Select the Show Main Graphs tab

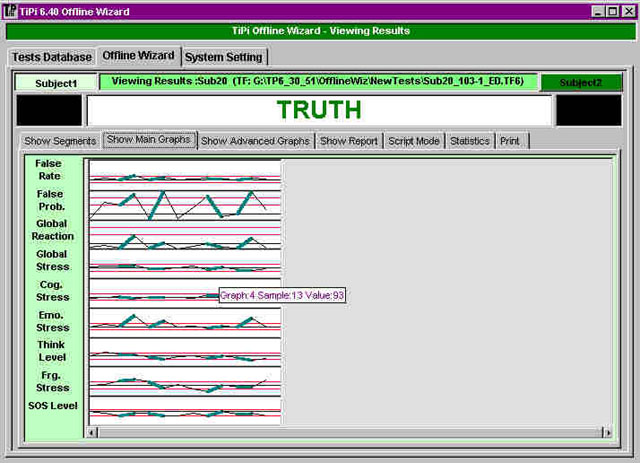148,140
